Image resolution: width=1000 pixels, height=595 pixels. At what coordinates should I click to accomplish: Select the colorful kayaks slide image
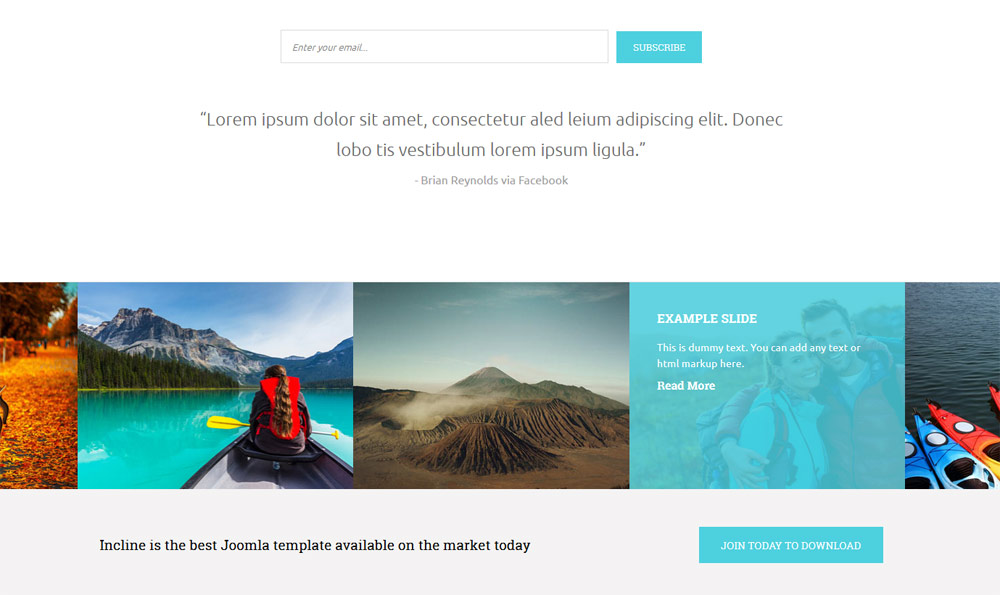click(952, 385)
